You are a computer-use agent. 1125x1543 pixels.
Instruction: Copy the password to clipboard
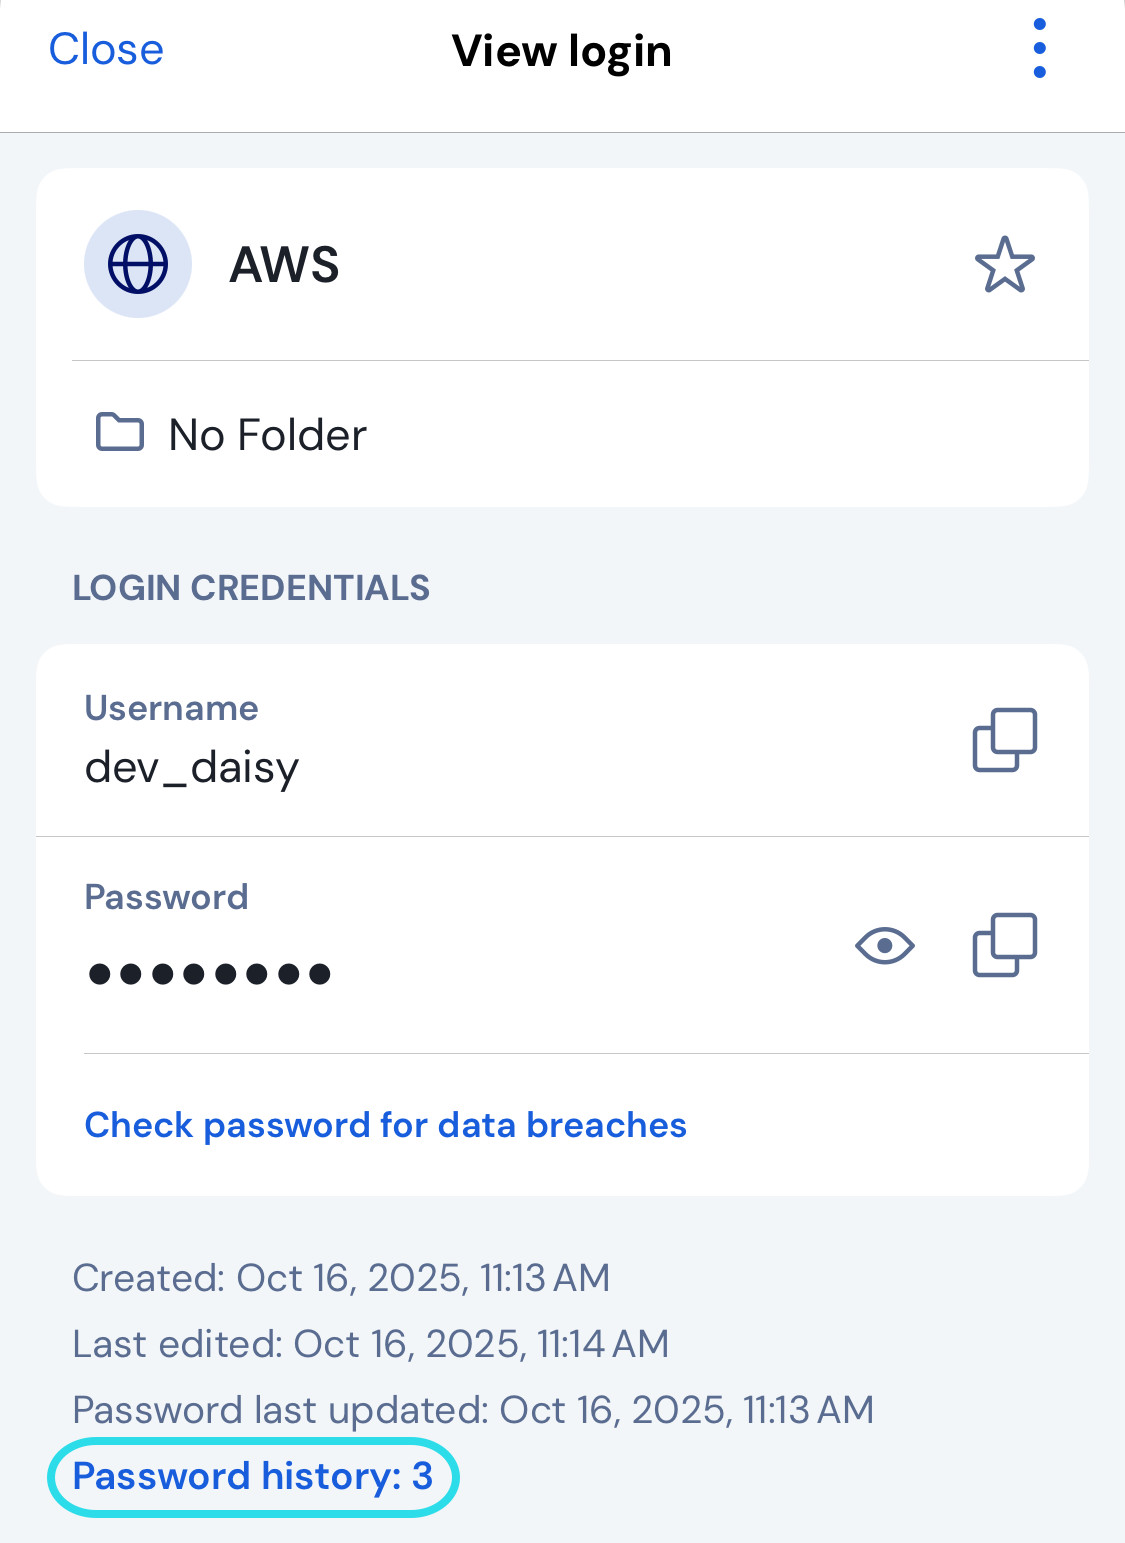pos(1004,945)
